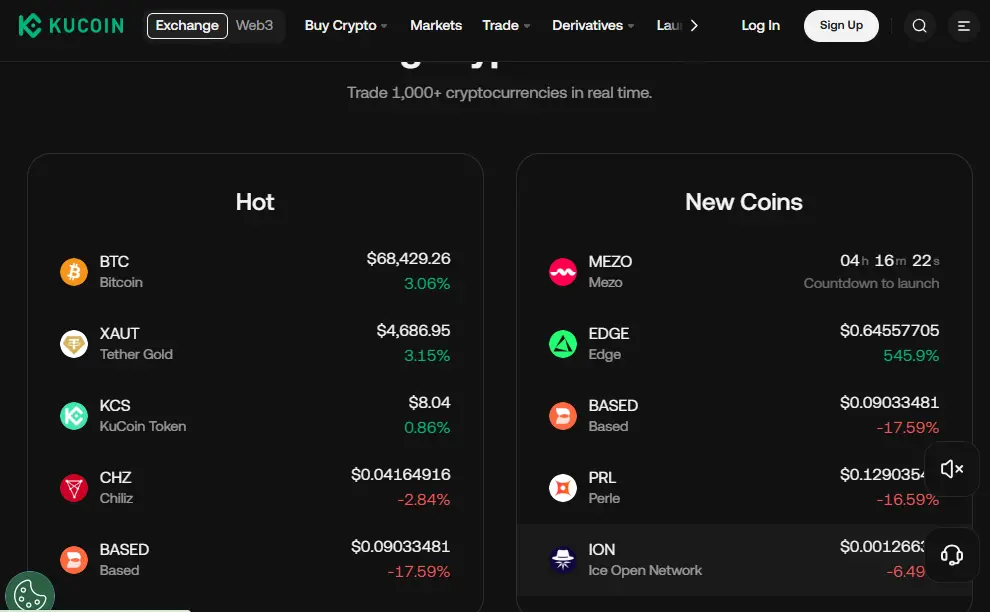
Task: Select the XAUT Tether Gold icon
Action: click(x=74, y=343)
